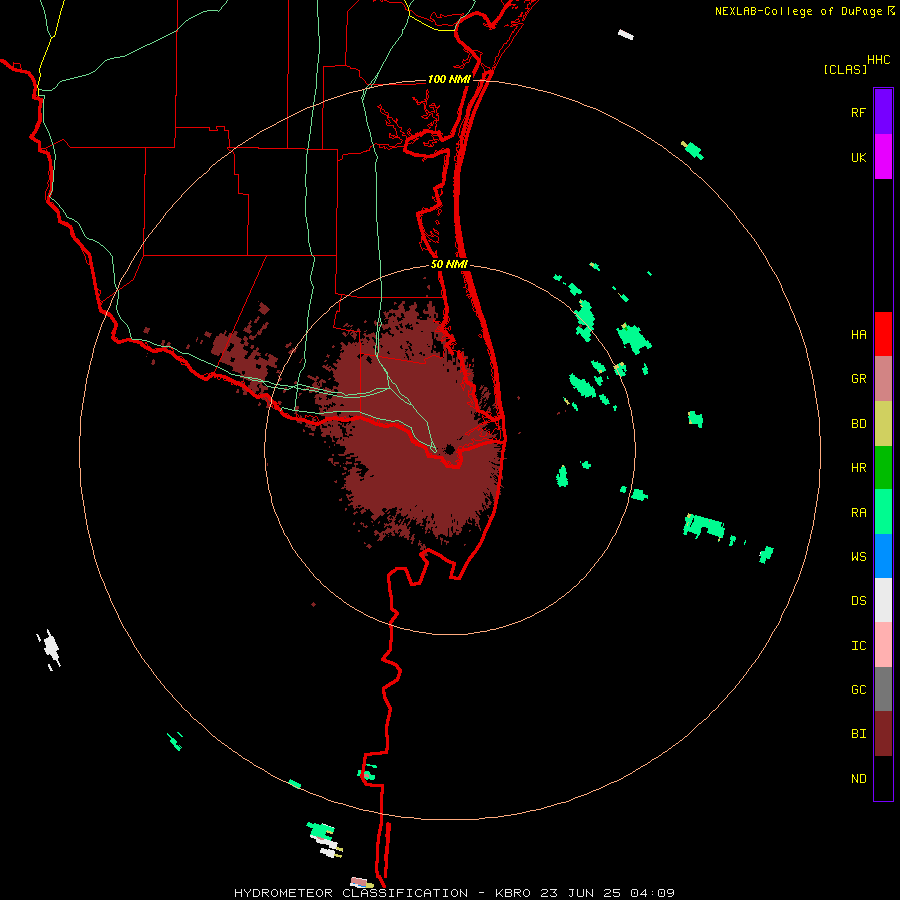Viewport: 900px width, 900px height.
Task: Click the BI brown legend swatch
Action: tap(883, 734)
